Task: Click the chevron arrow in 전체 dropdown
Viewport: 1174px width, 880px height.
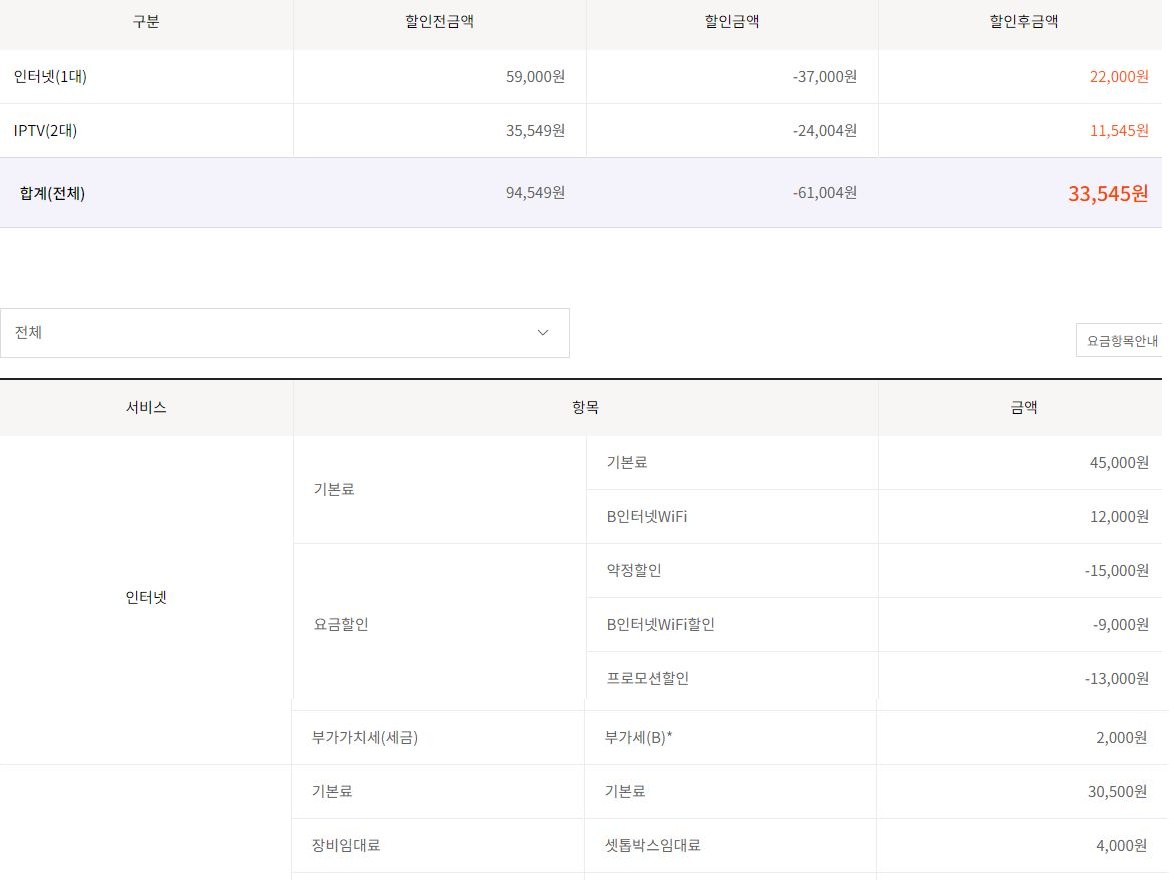Action: coord(543,333)
